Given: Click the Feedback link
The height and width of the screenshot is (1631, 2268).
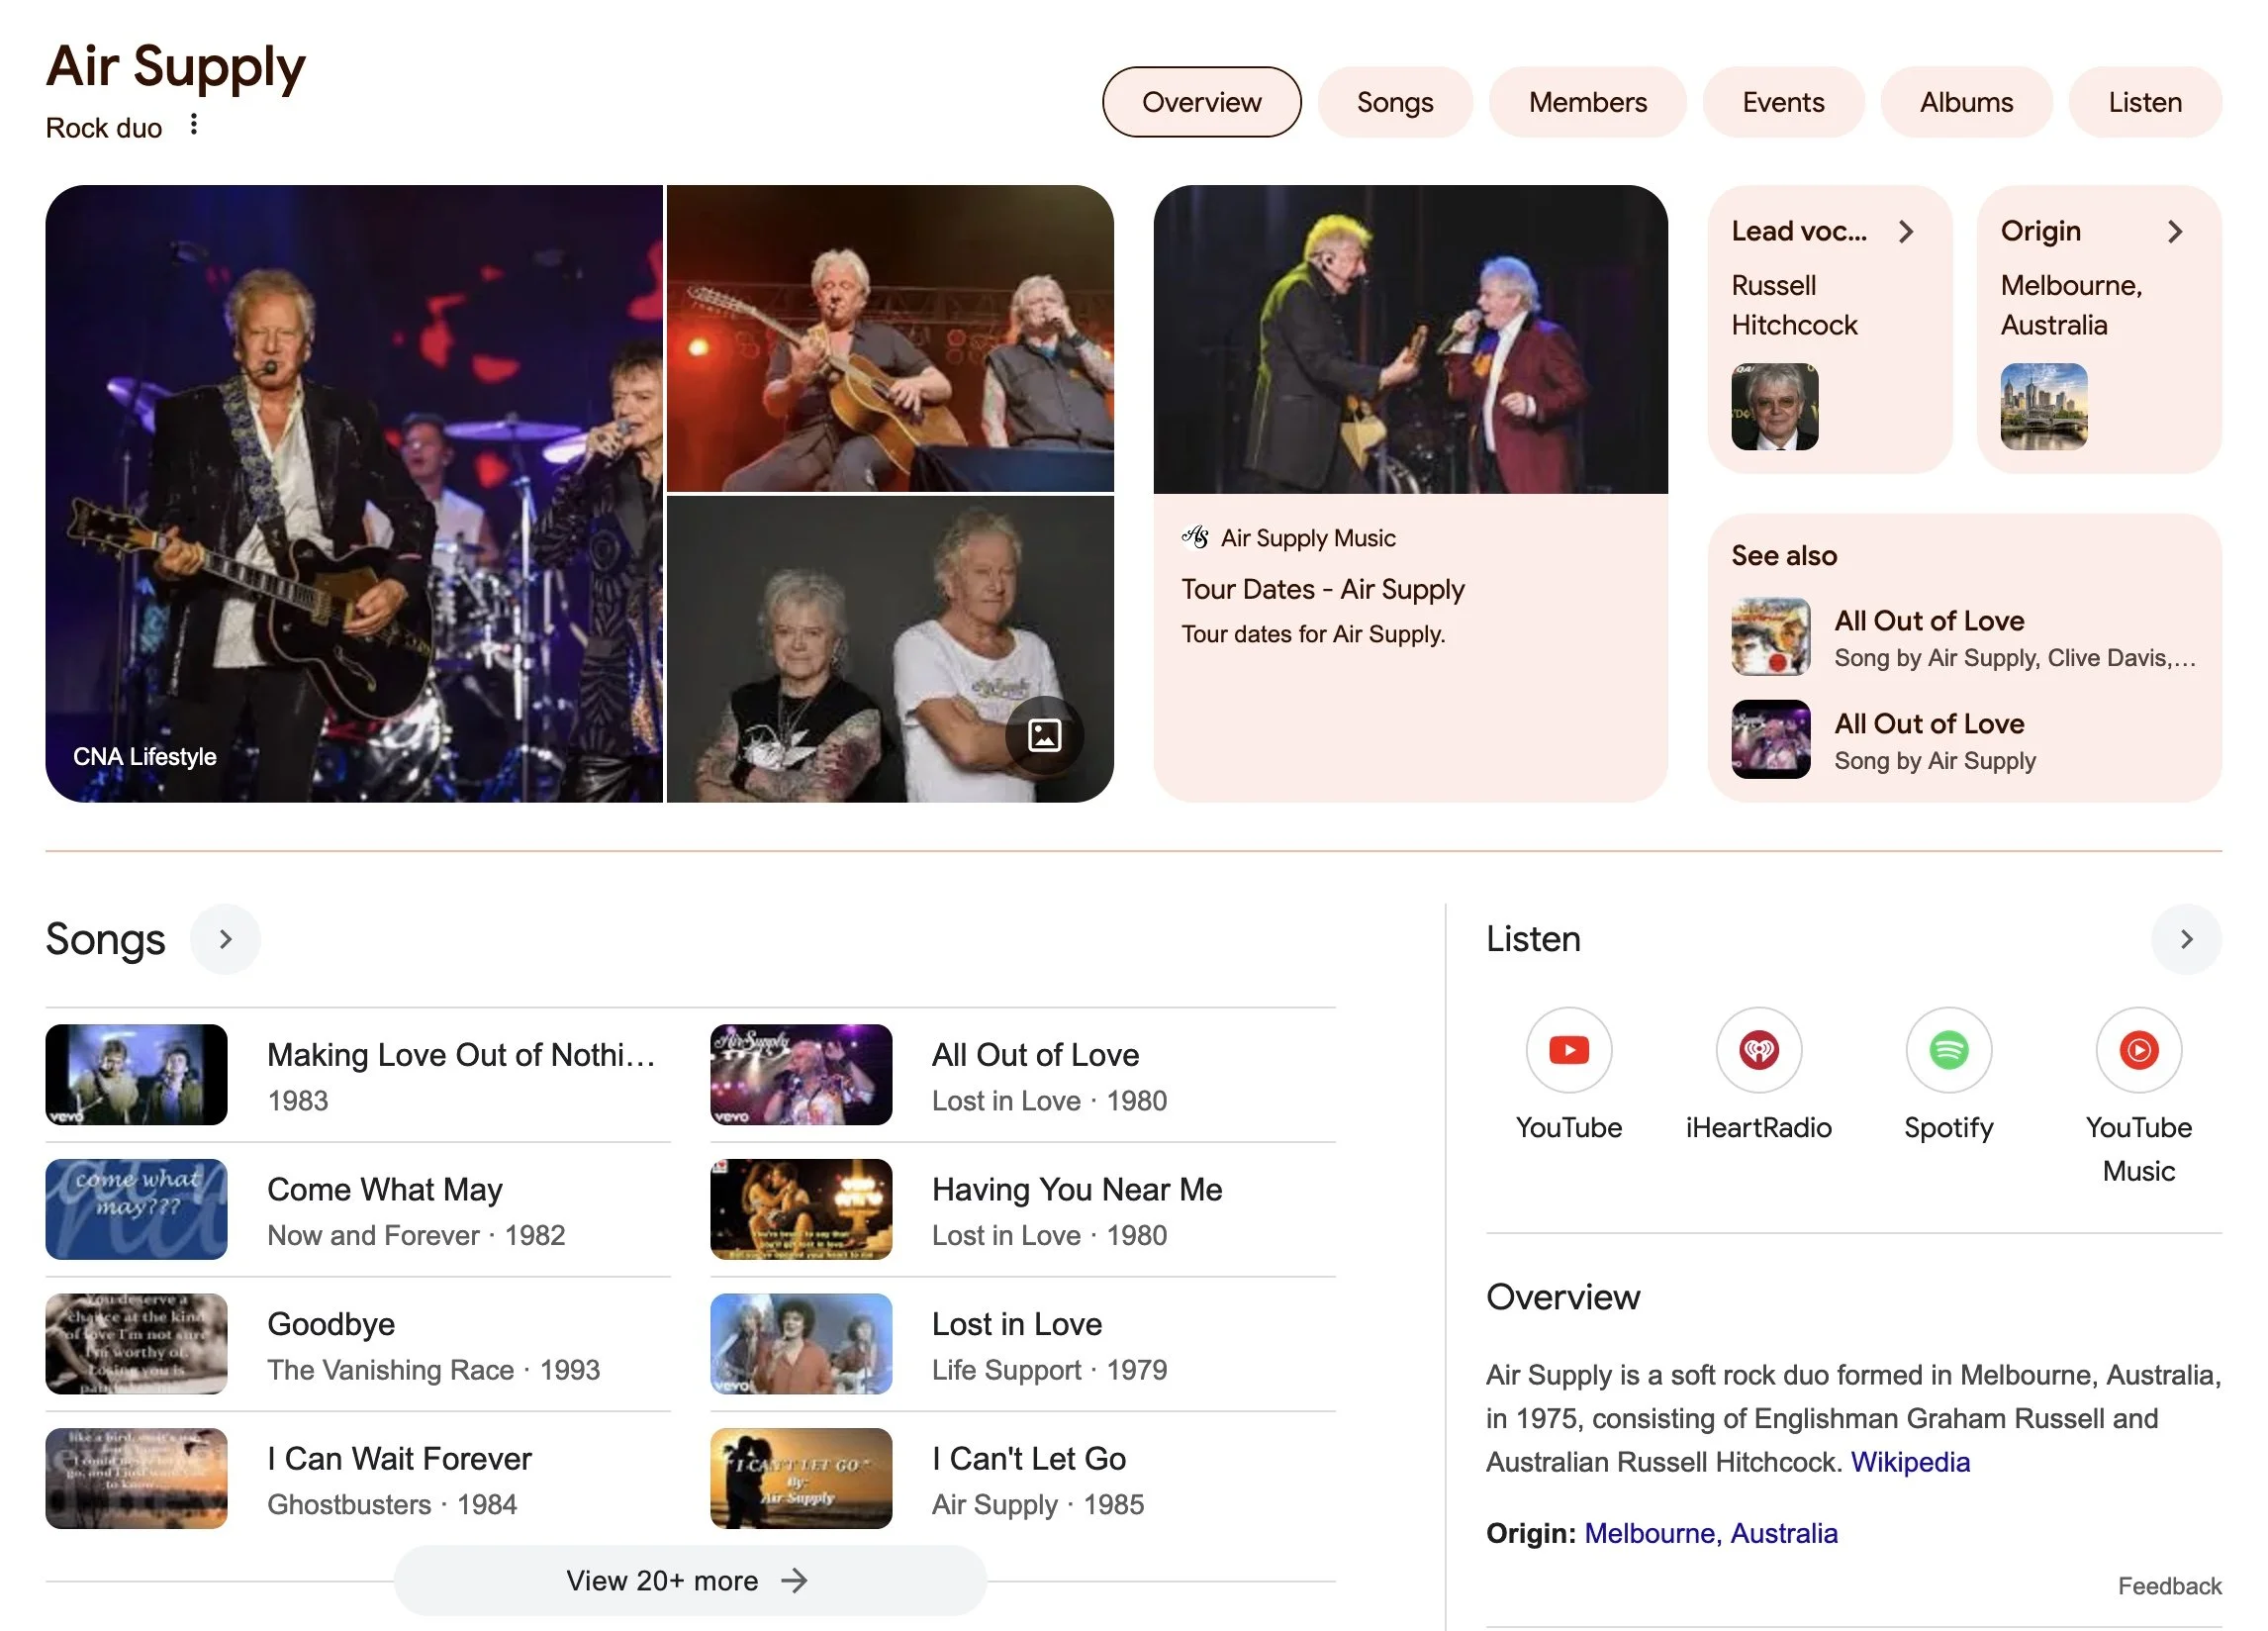Looking at the screenshot, I should pos(2169,1586).
